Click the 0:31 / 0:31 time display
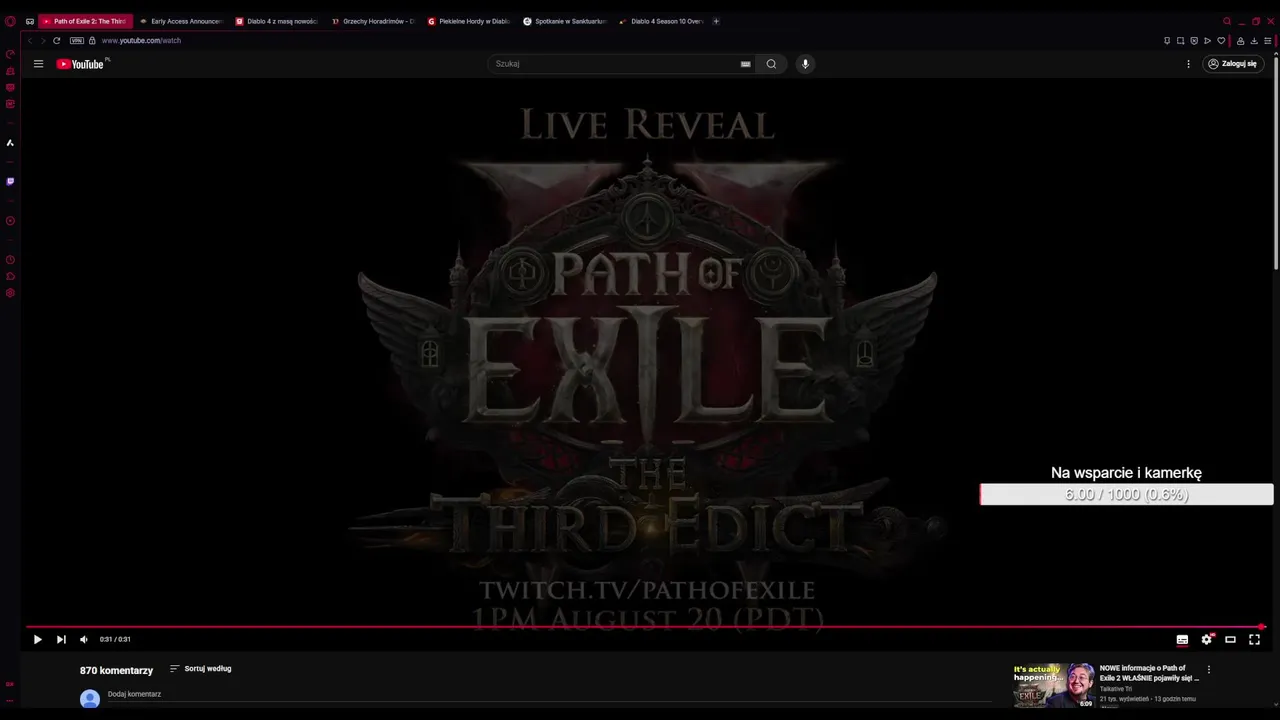The image size is (1280, 720). click(115, 640)
